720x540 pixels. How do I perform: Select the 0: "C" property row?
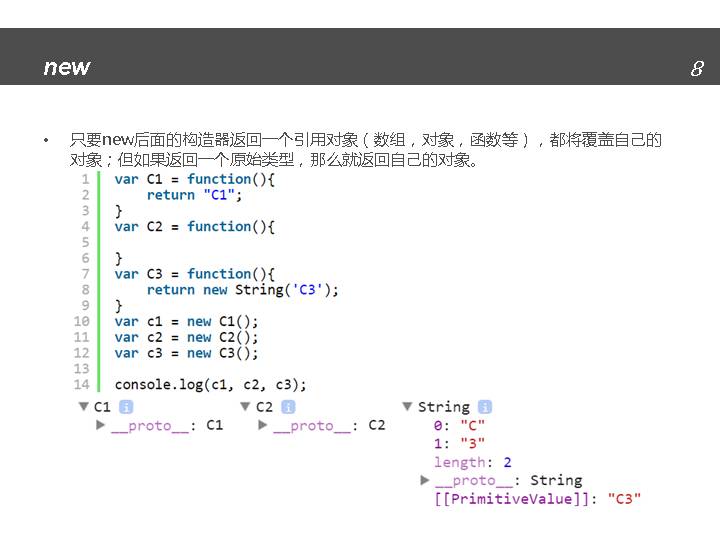(x=459, y=425)
